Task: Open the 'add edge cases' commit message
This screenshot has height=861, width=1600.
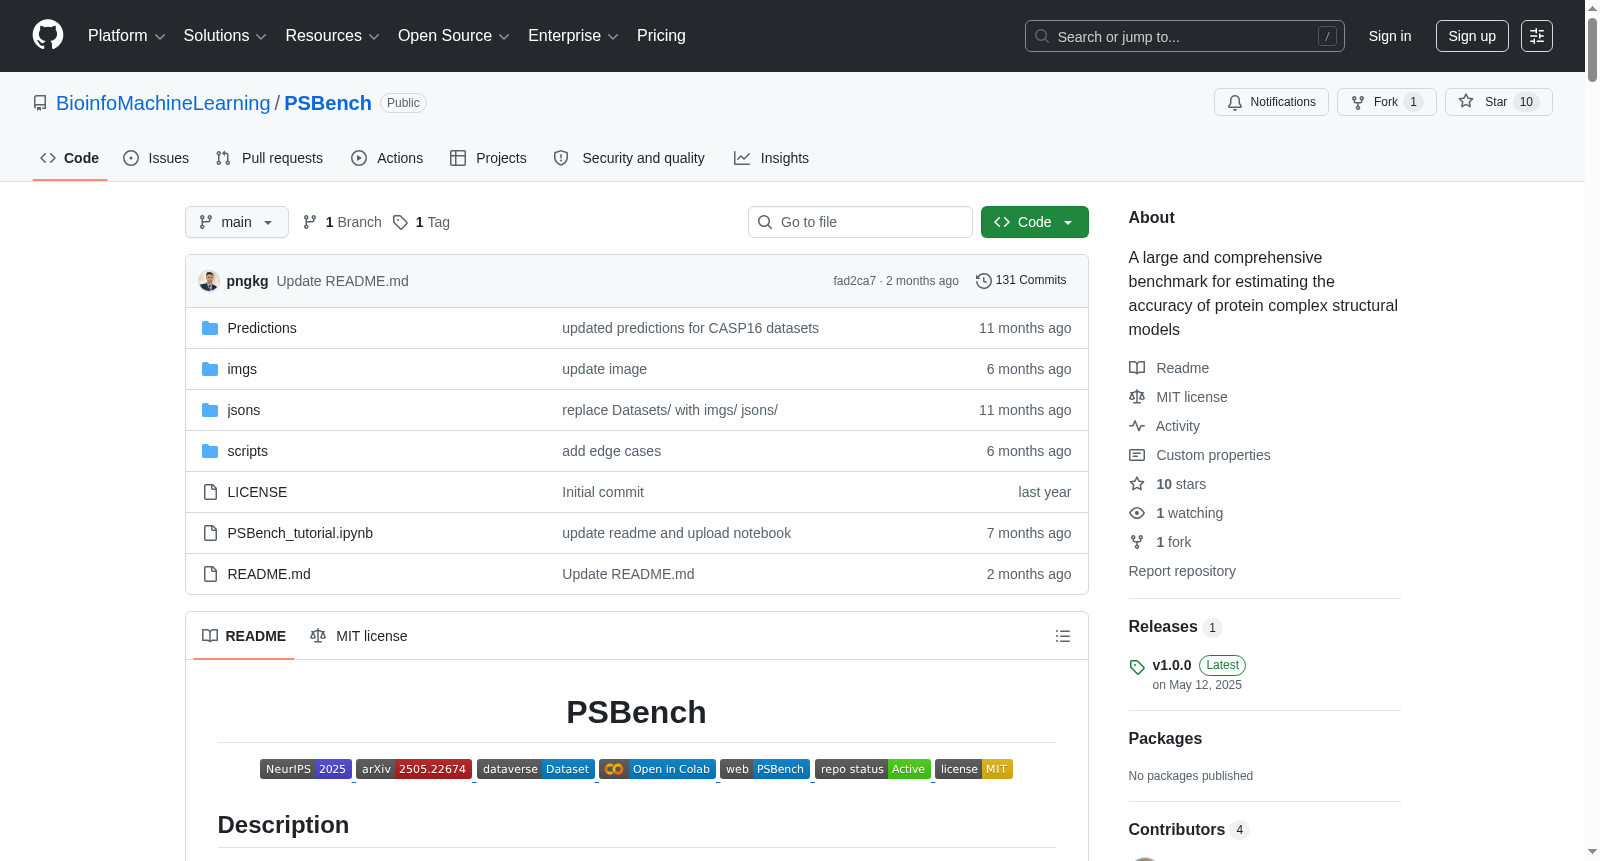Action: (611, 451)
